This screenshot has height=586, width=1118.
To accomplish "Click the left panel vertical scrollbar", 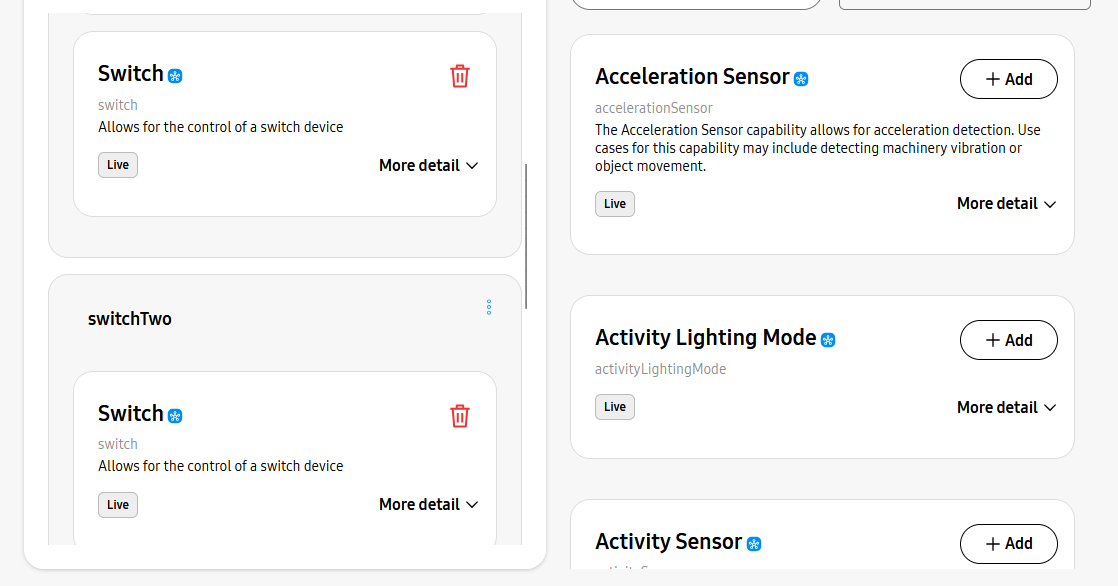I will click(526, 237).
